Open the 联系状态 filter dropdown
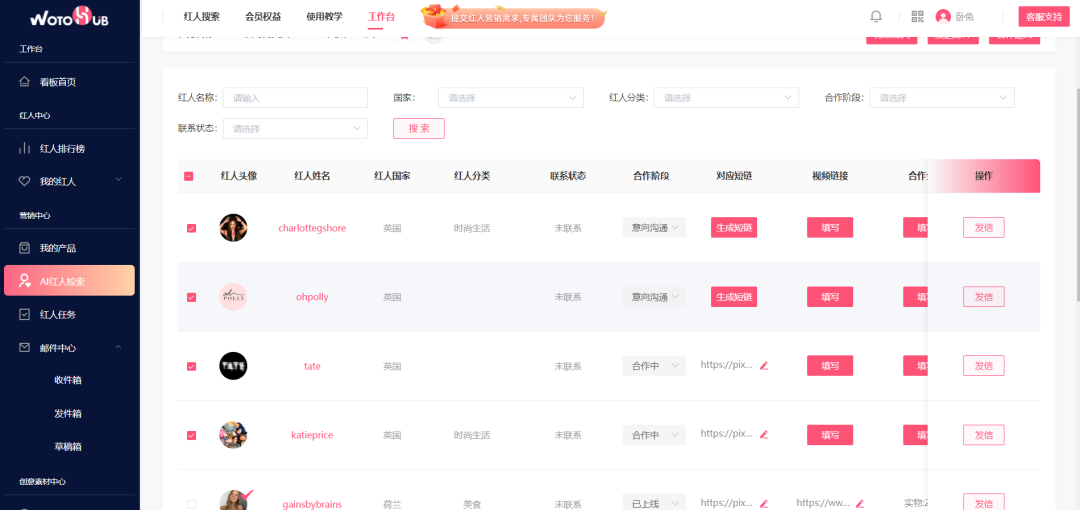The height and width of the screenshot is (510, 1080). click(295, 128)
